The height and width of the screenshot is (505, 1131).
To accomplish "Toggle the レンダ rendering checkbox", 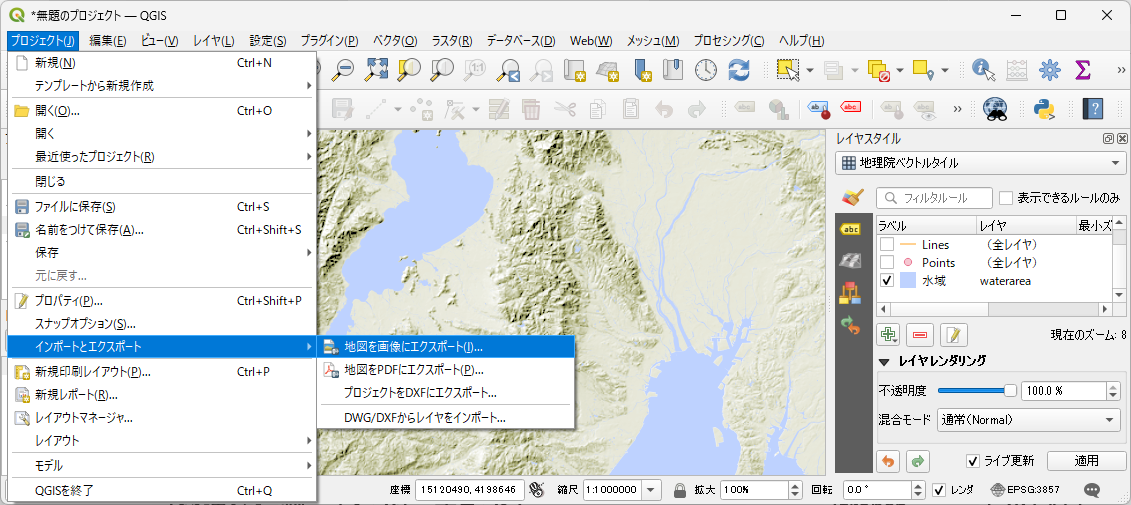I will (x=939, y=490).
